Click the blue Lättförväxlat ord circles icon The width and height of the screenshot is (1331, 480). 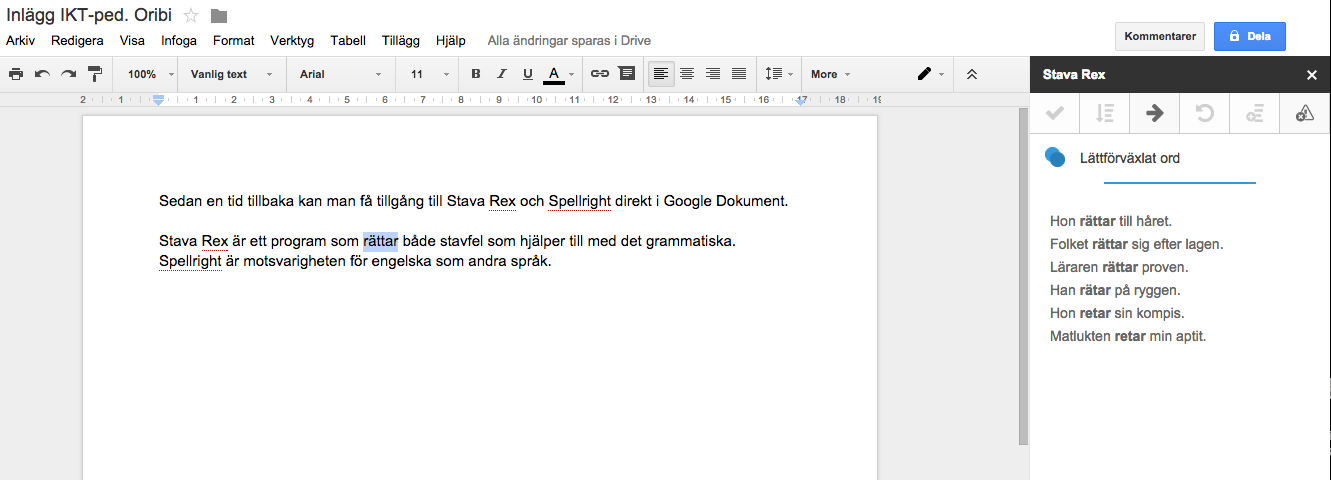1054,157
